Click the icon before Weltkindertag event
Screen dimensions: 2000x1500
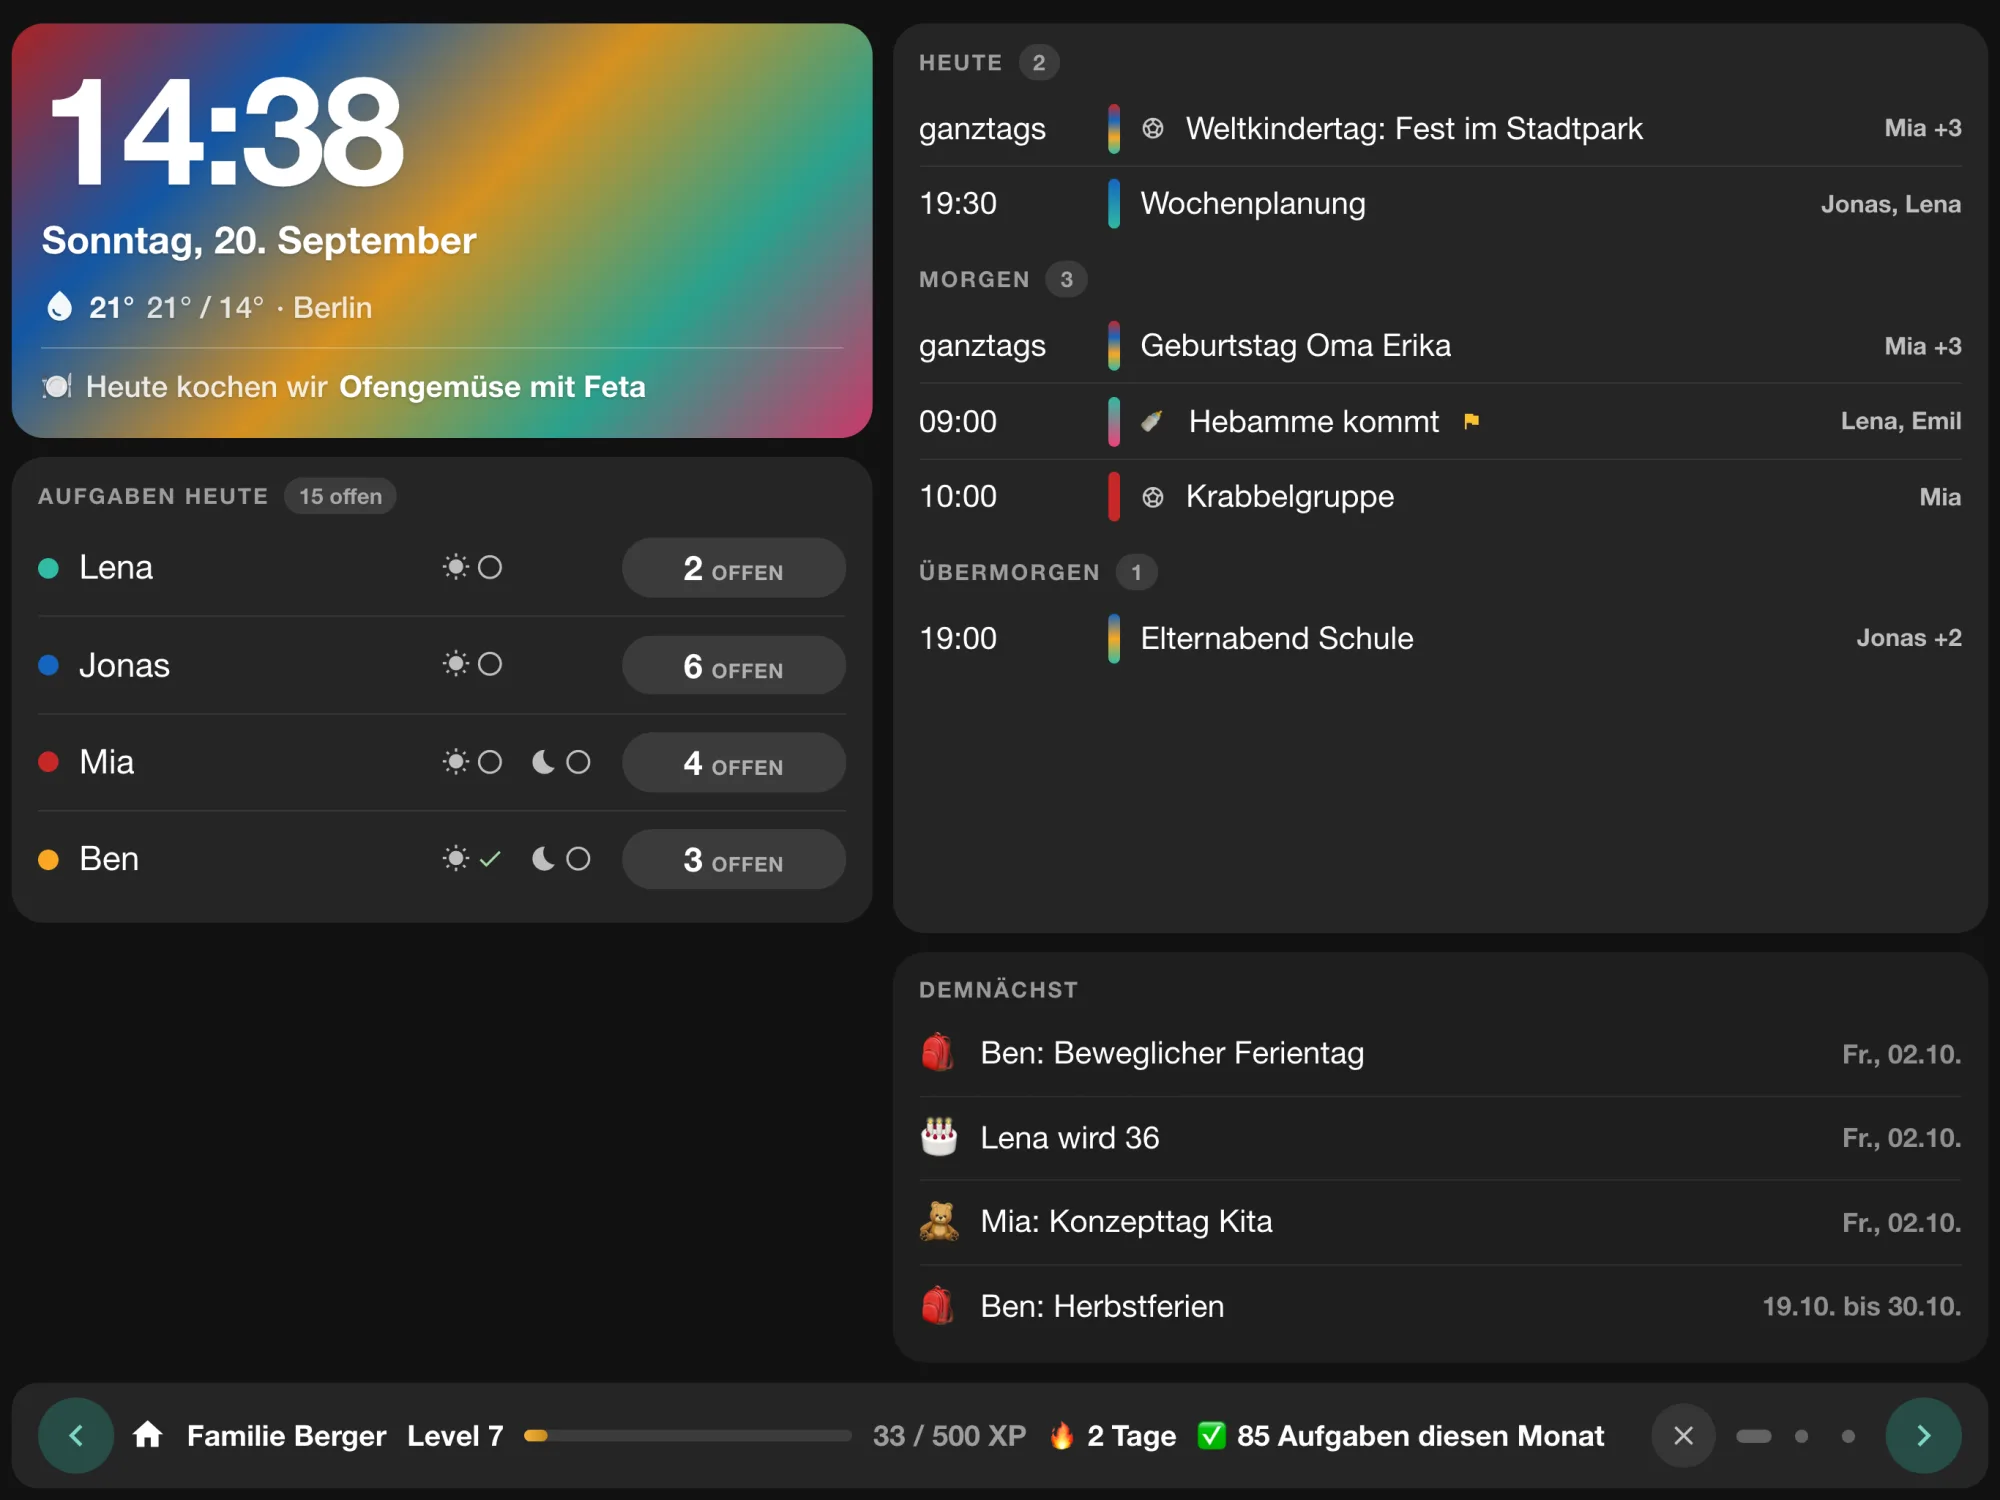click(1152, 128)
